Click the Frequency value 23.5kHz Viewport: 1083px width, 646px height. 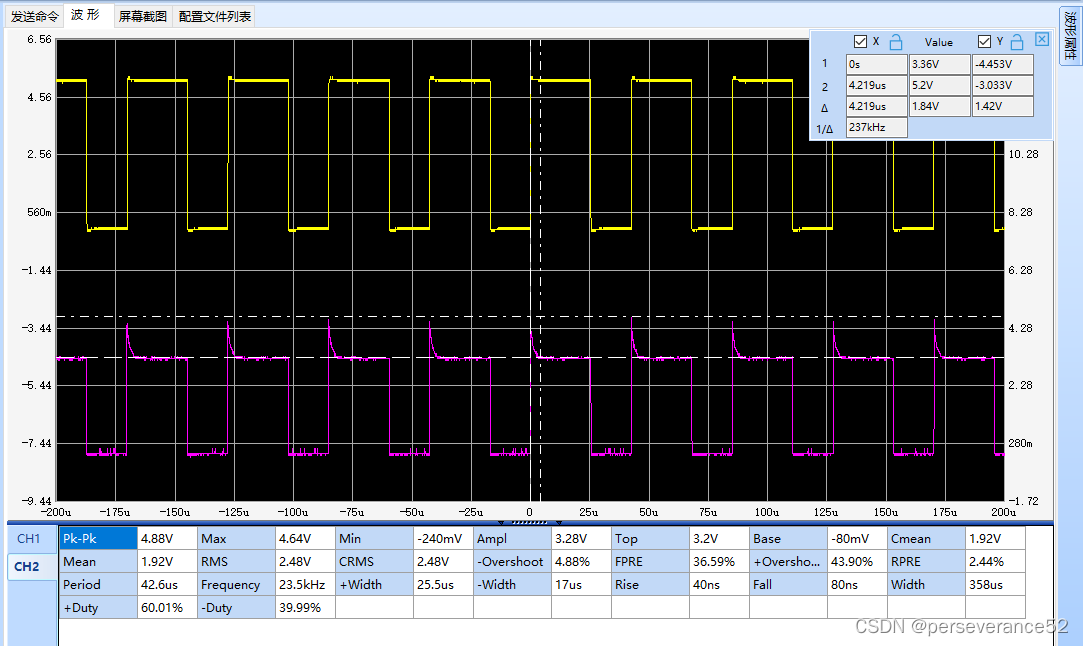click(305, 585)
